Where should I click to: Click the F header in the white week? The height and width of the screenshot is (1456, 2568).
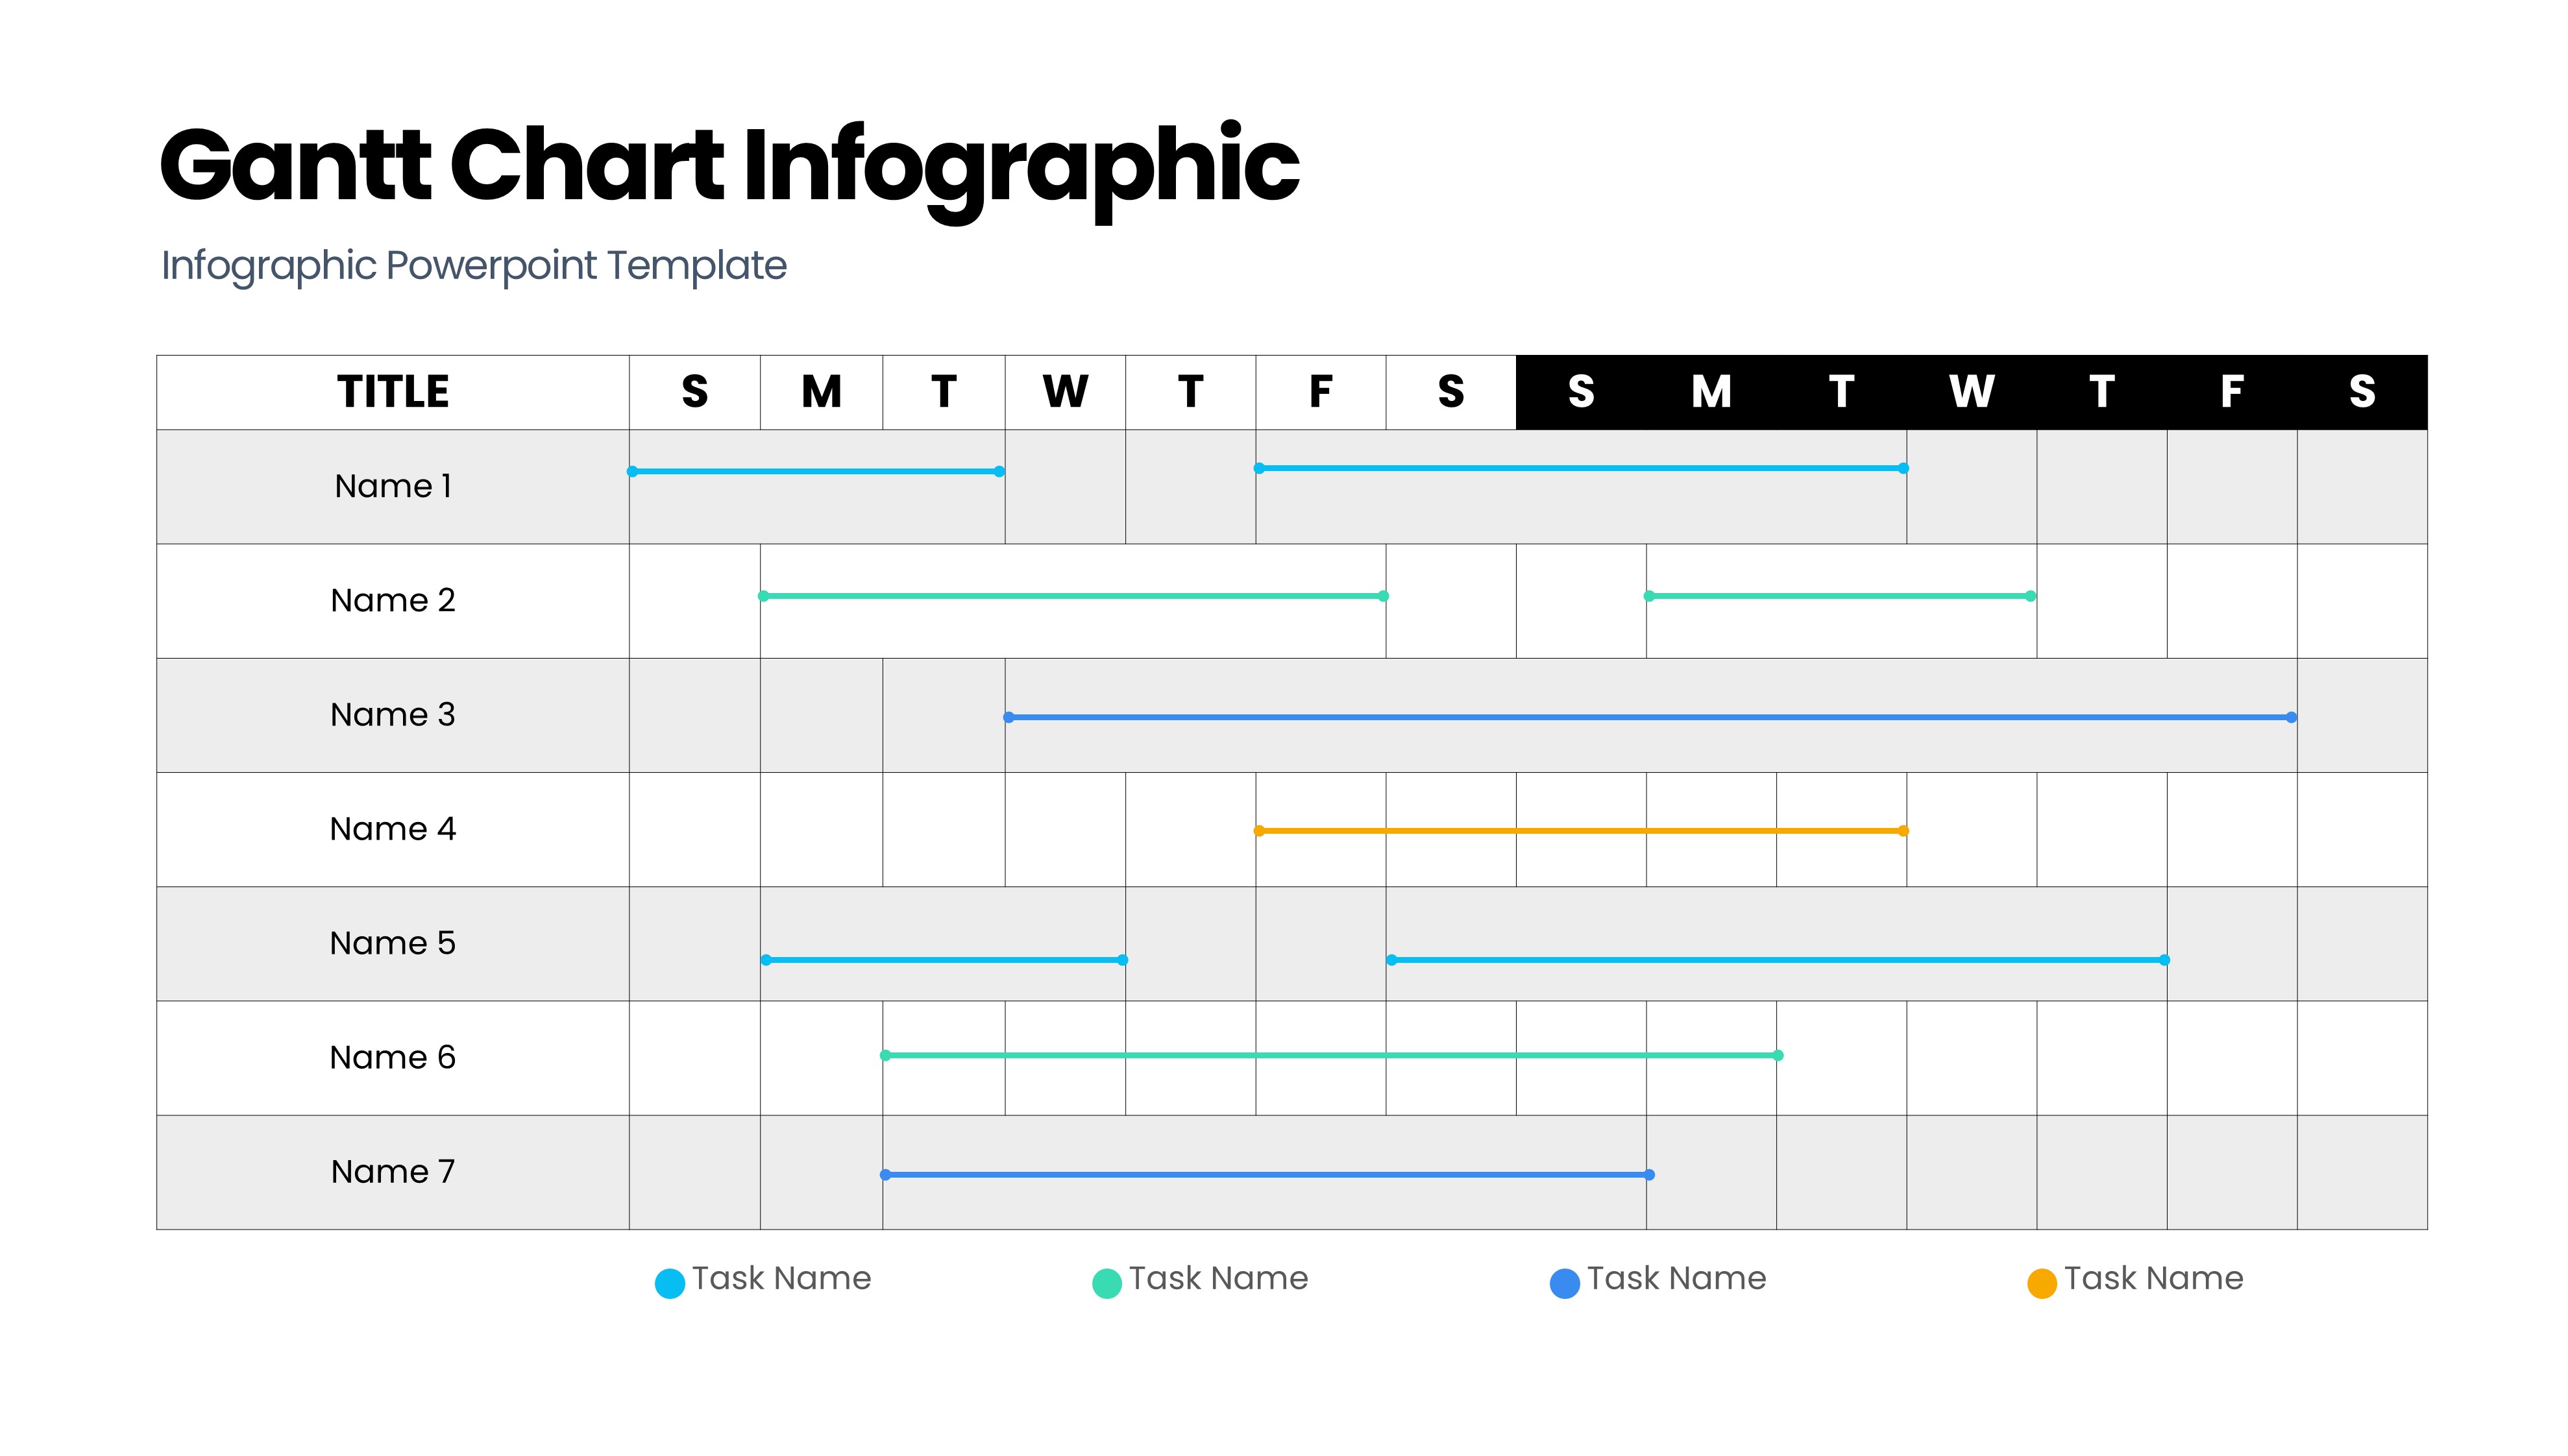(1320, 392)
